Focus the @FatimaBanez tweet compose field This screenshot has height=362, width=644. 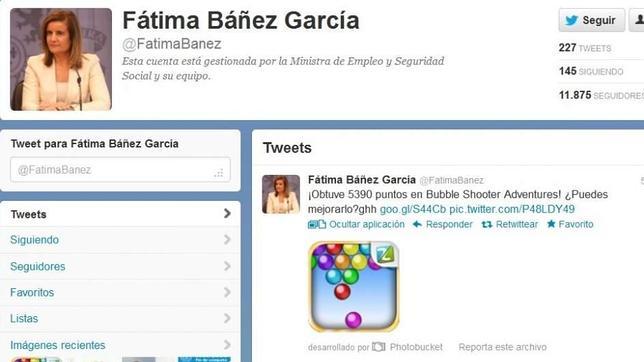point(120,170)
